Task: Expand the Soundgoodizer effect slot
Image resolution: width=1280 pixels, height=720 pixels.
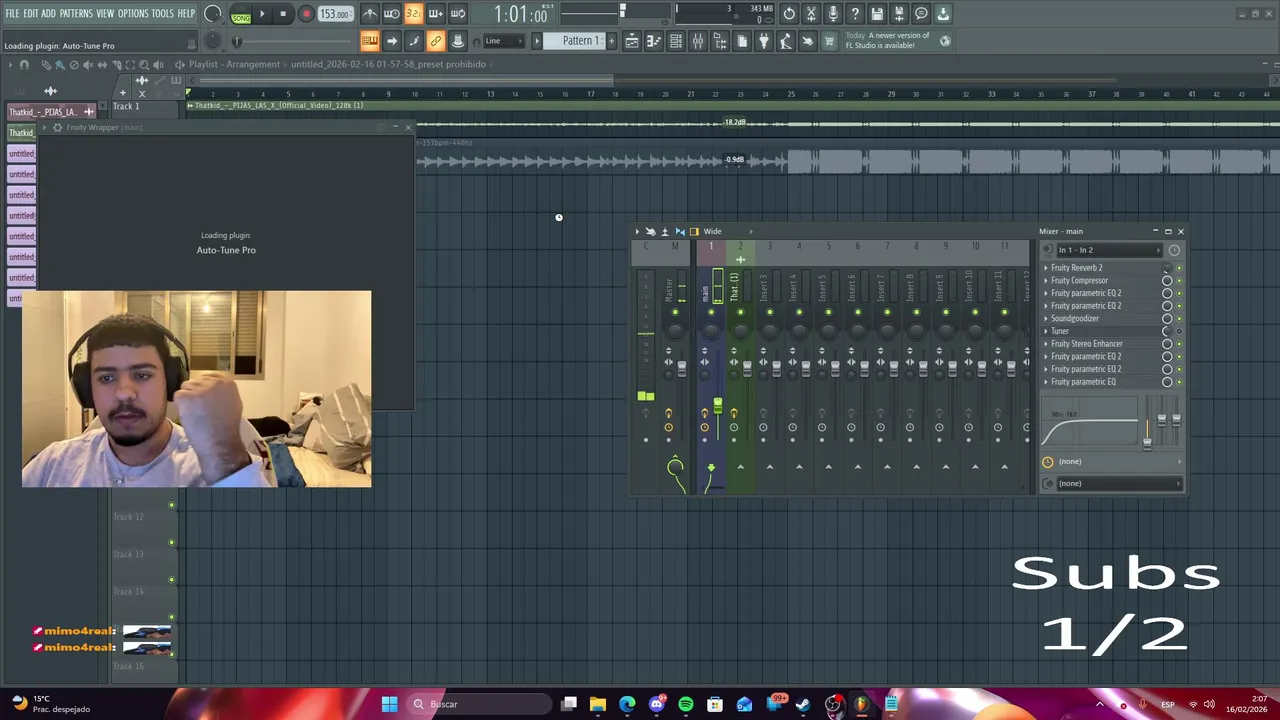Action: coord(1046,318)
